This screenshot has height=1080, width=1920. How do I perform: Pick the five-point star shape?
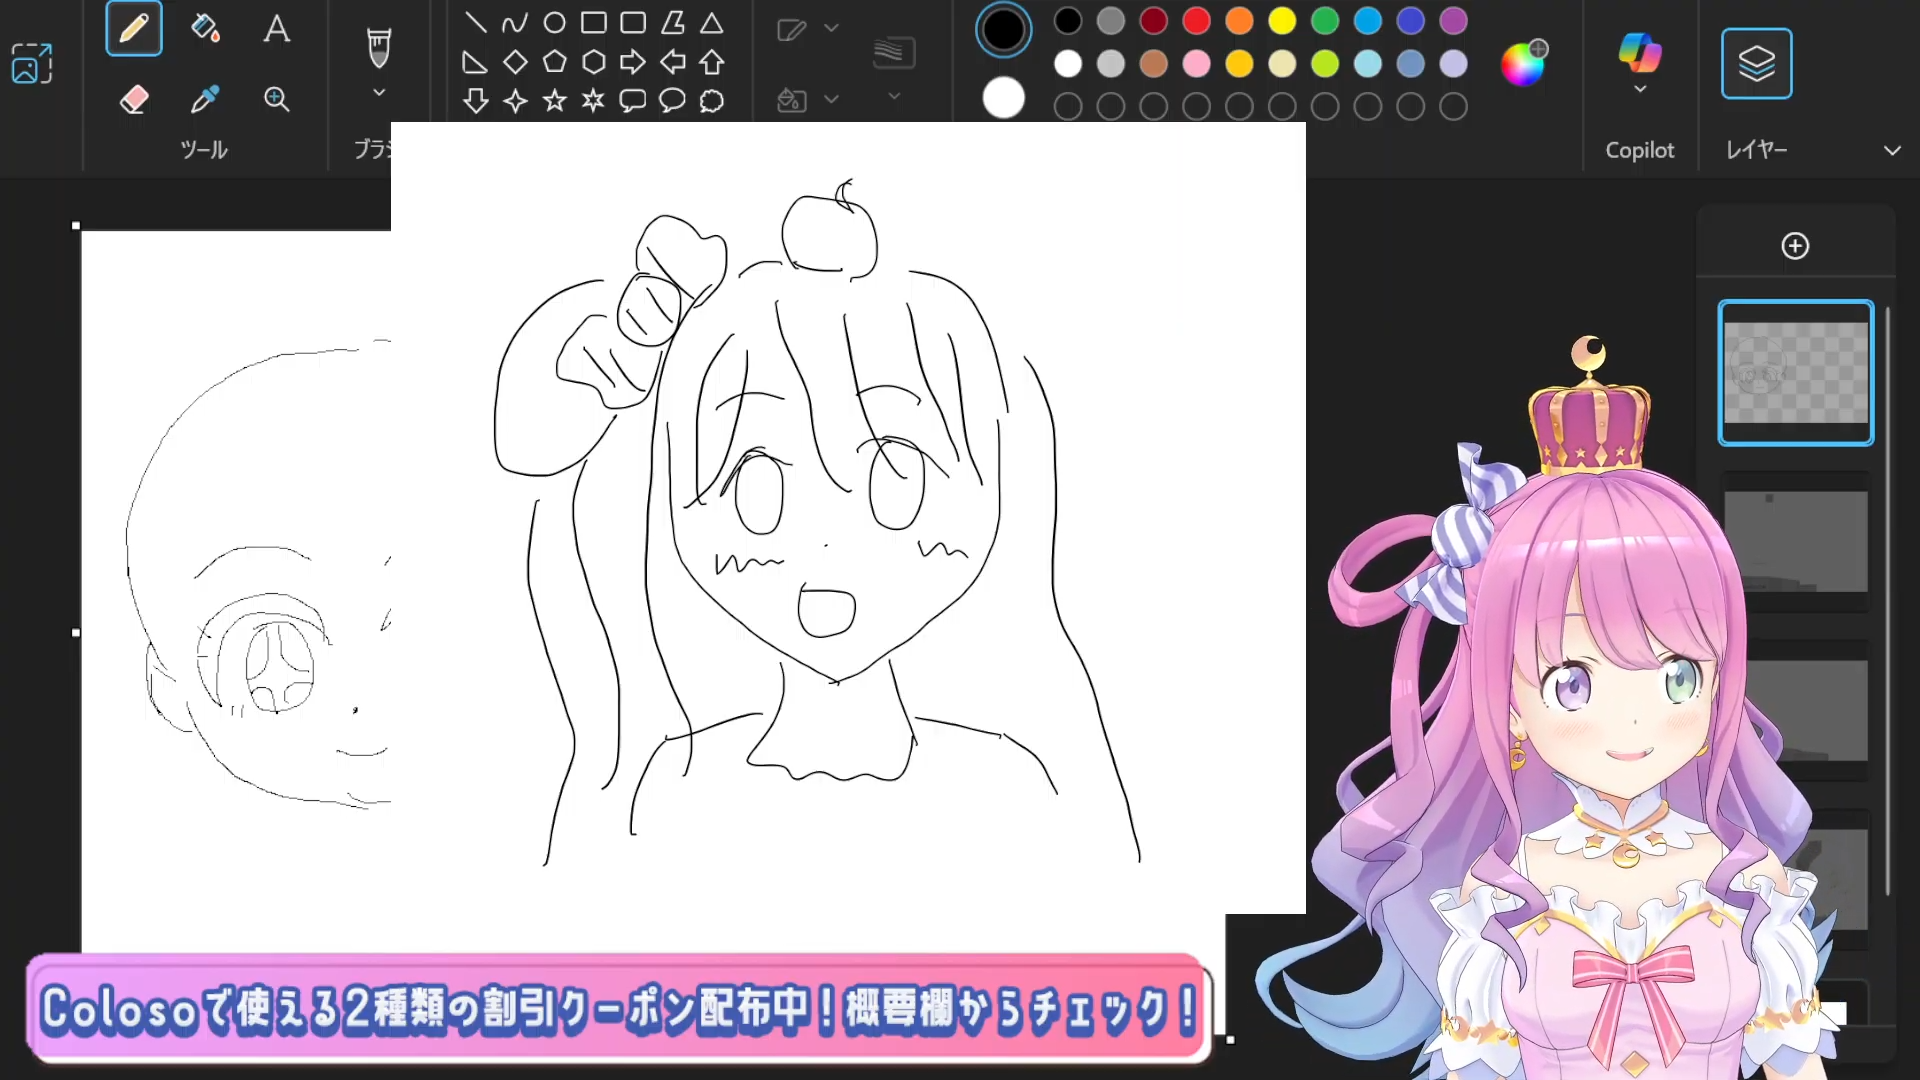coord(554,101)
